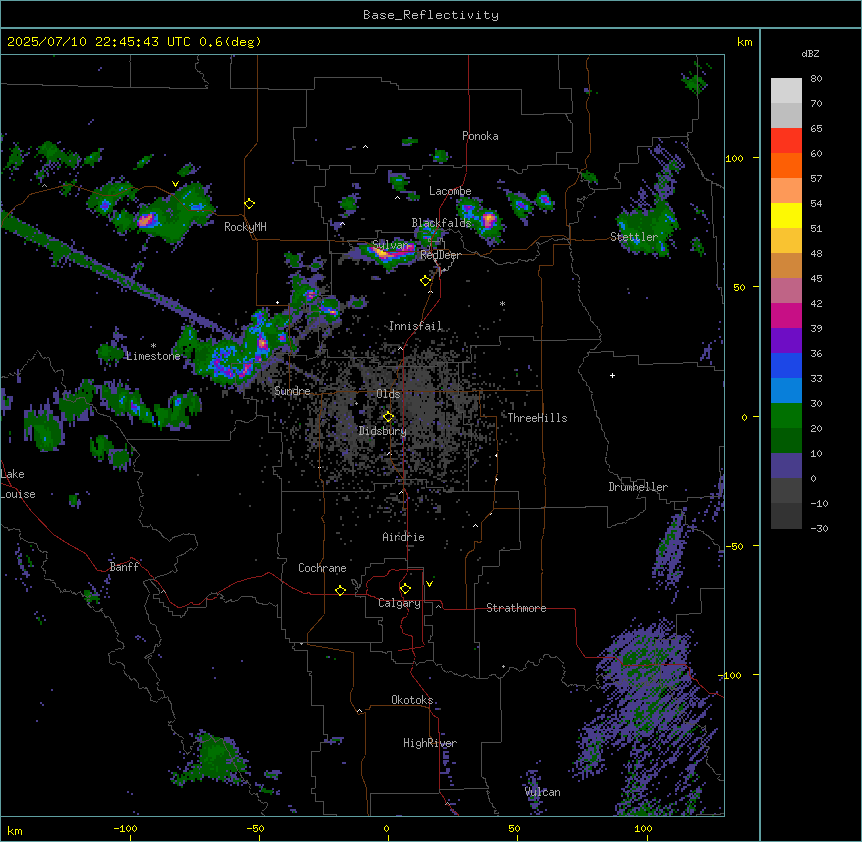Select the Lacombe city label
Screen dimensions: 862x842
450,191
